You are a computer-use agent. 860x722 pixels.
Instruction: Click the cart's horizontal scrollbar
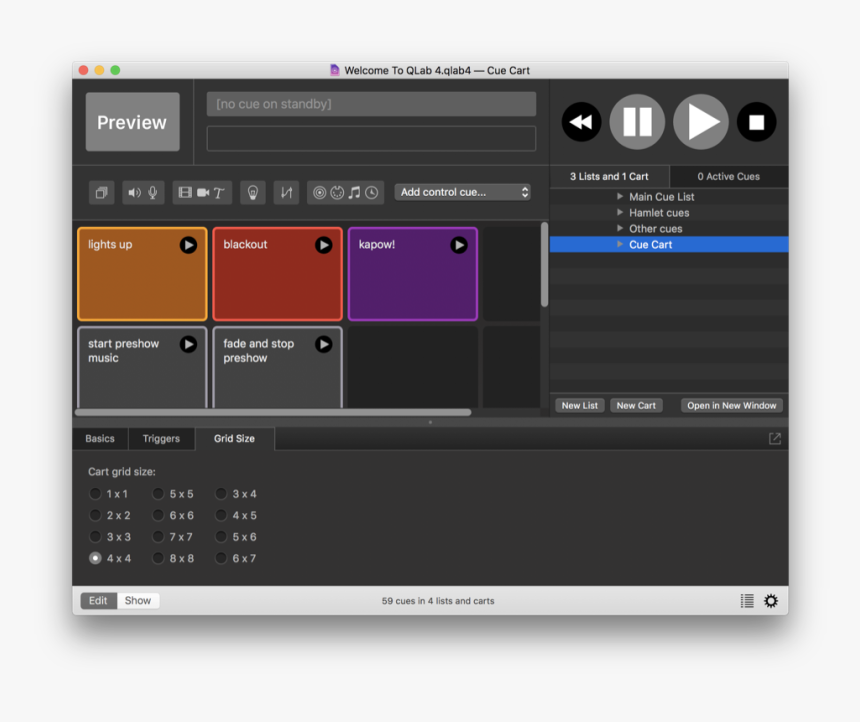pos(273,413)
